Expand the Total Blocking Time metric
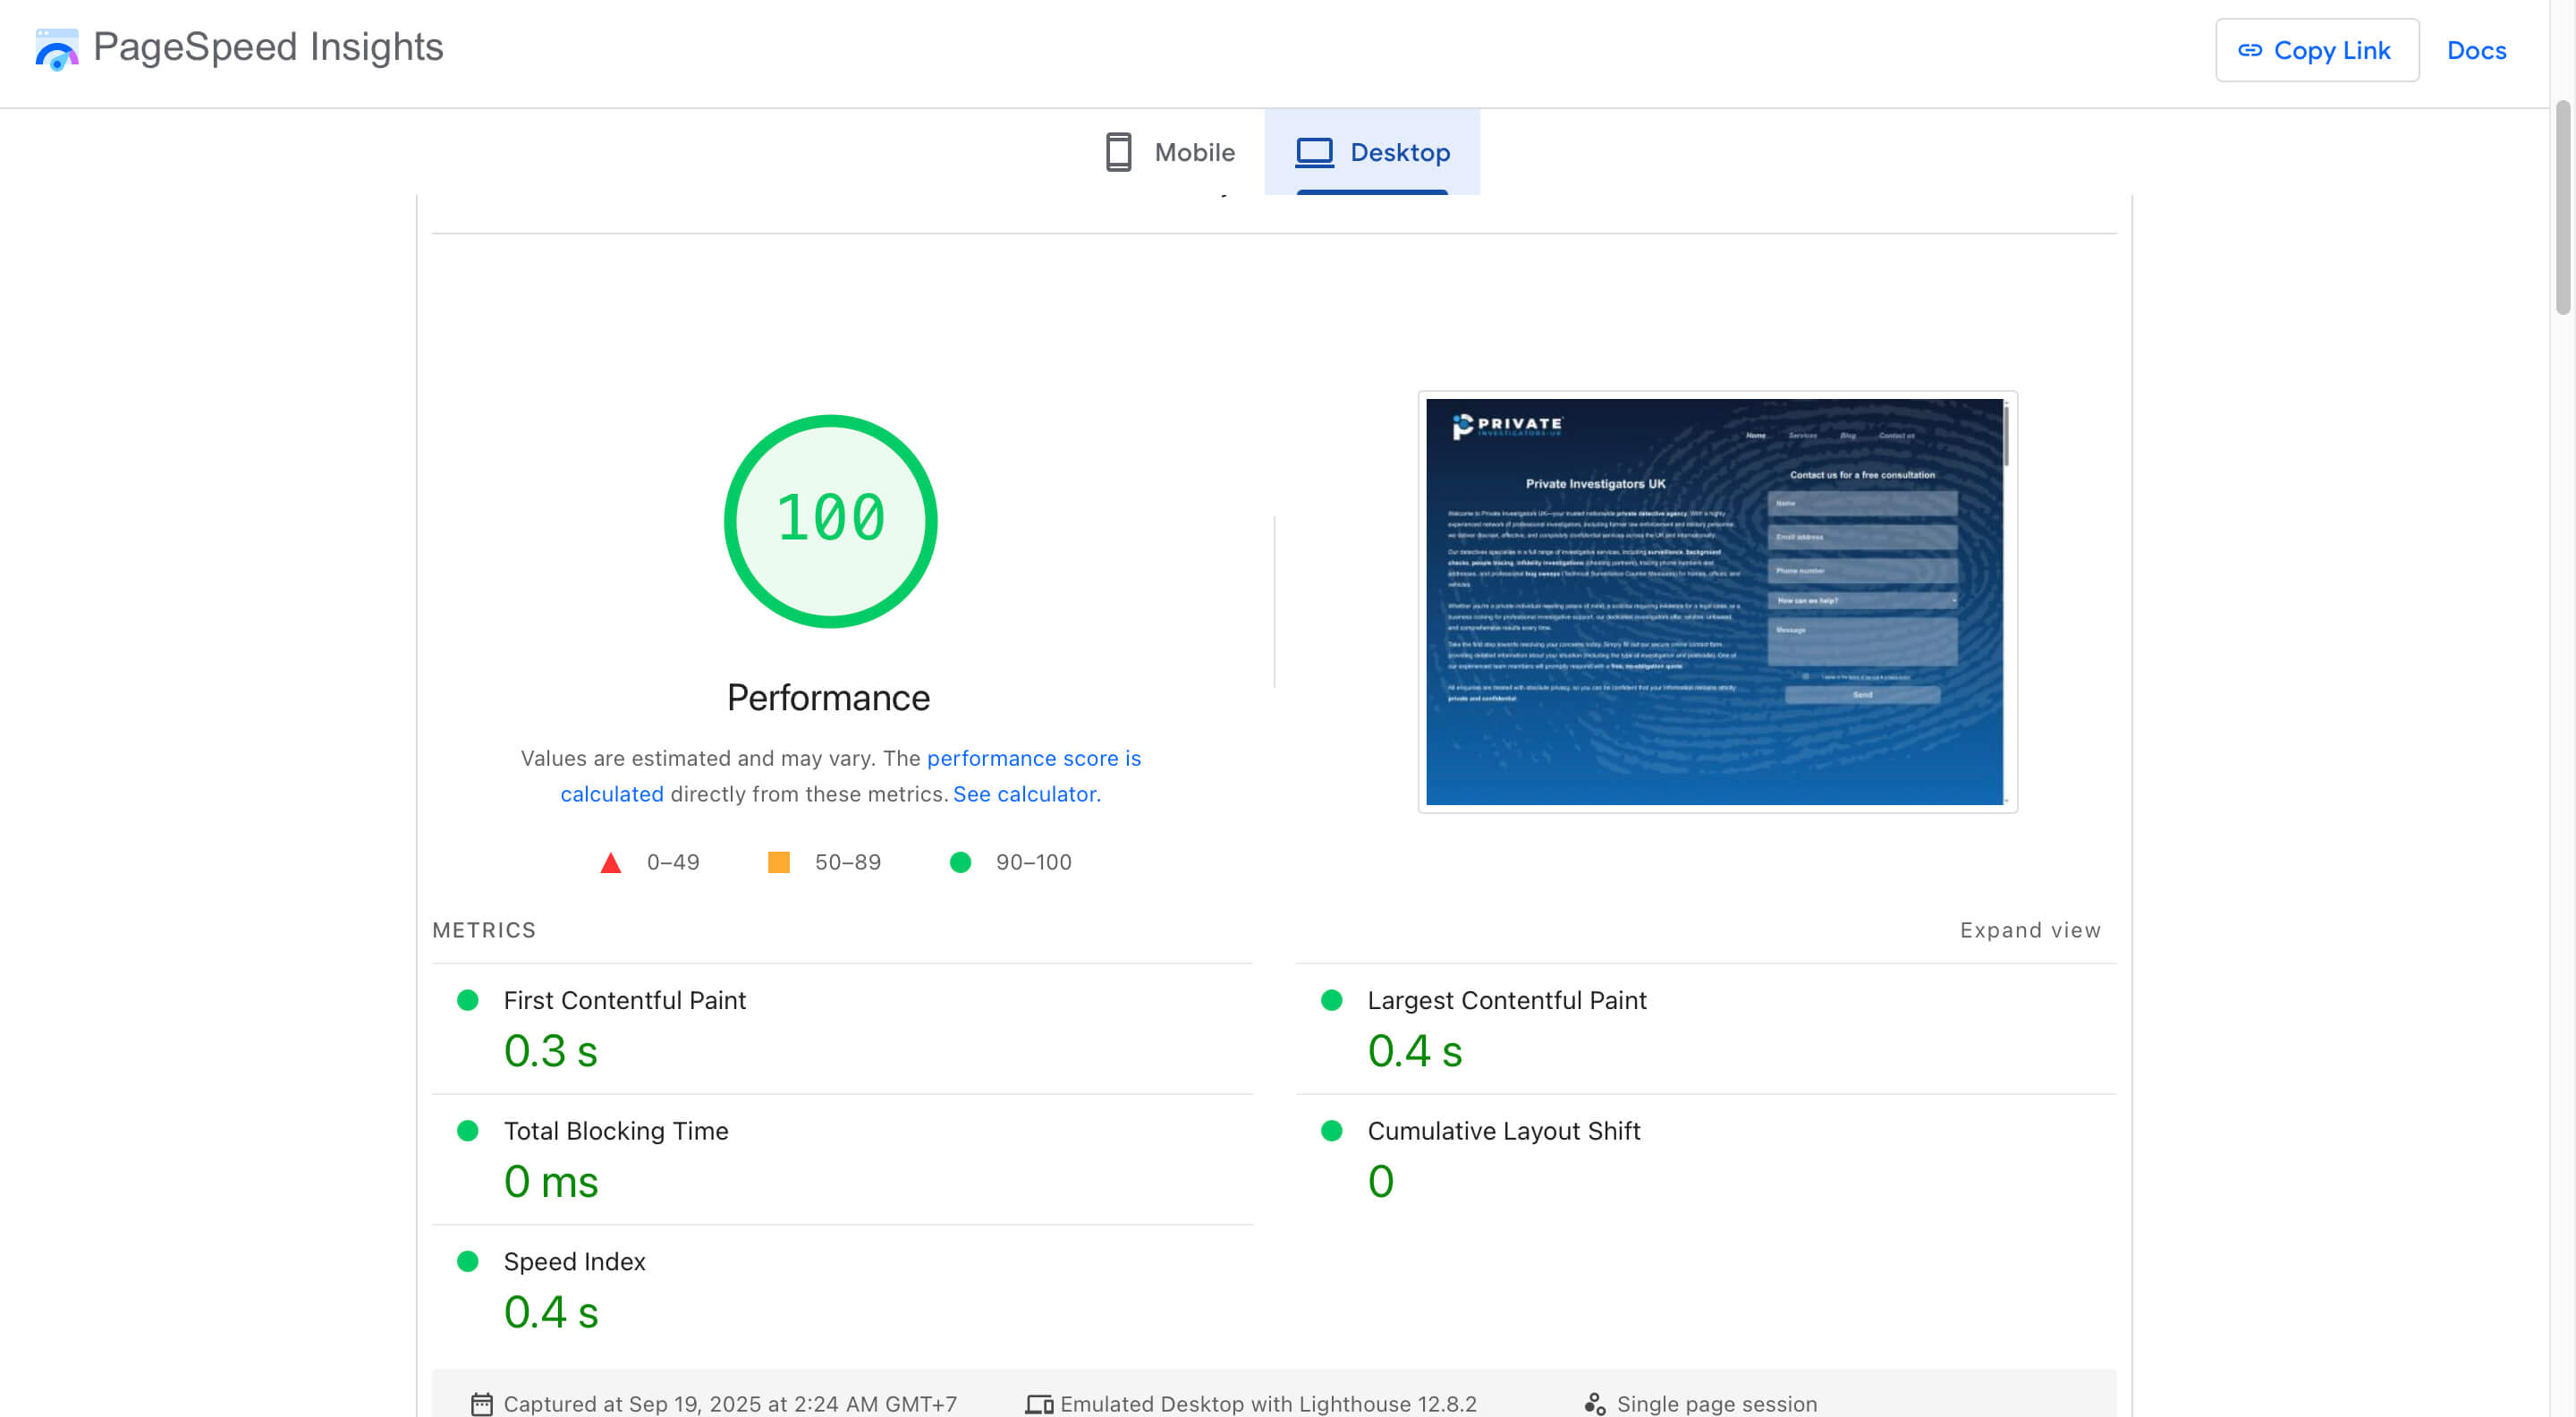The height and width of the screenshot is (1417, 2576). point(615,1130)
